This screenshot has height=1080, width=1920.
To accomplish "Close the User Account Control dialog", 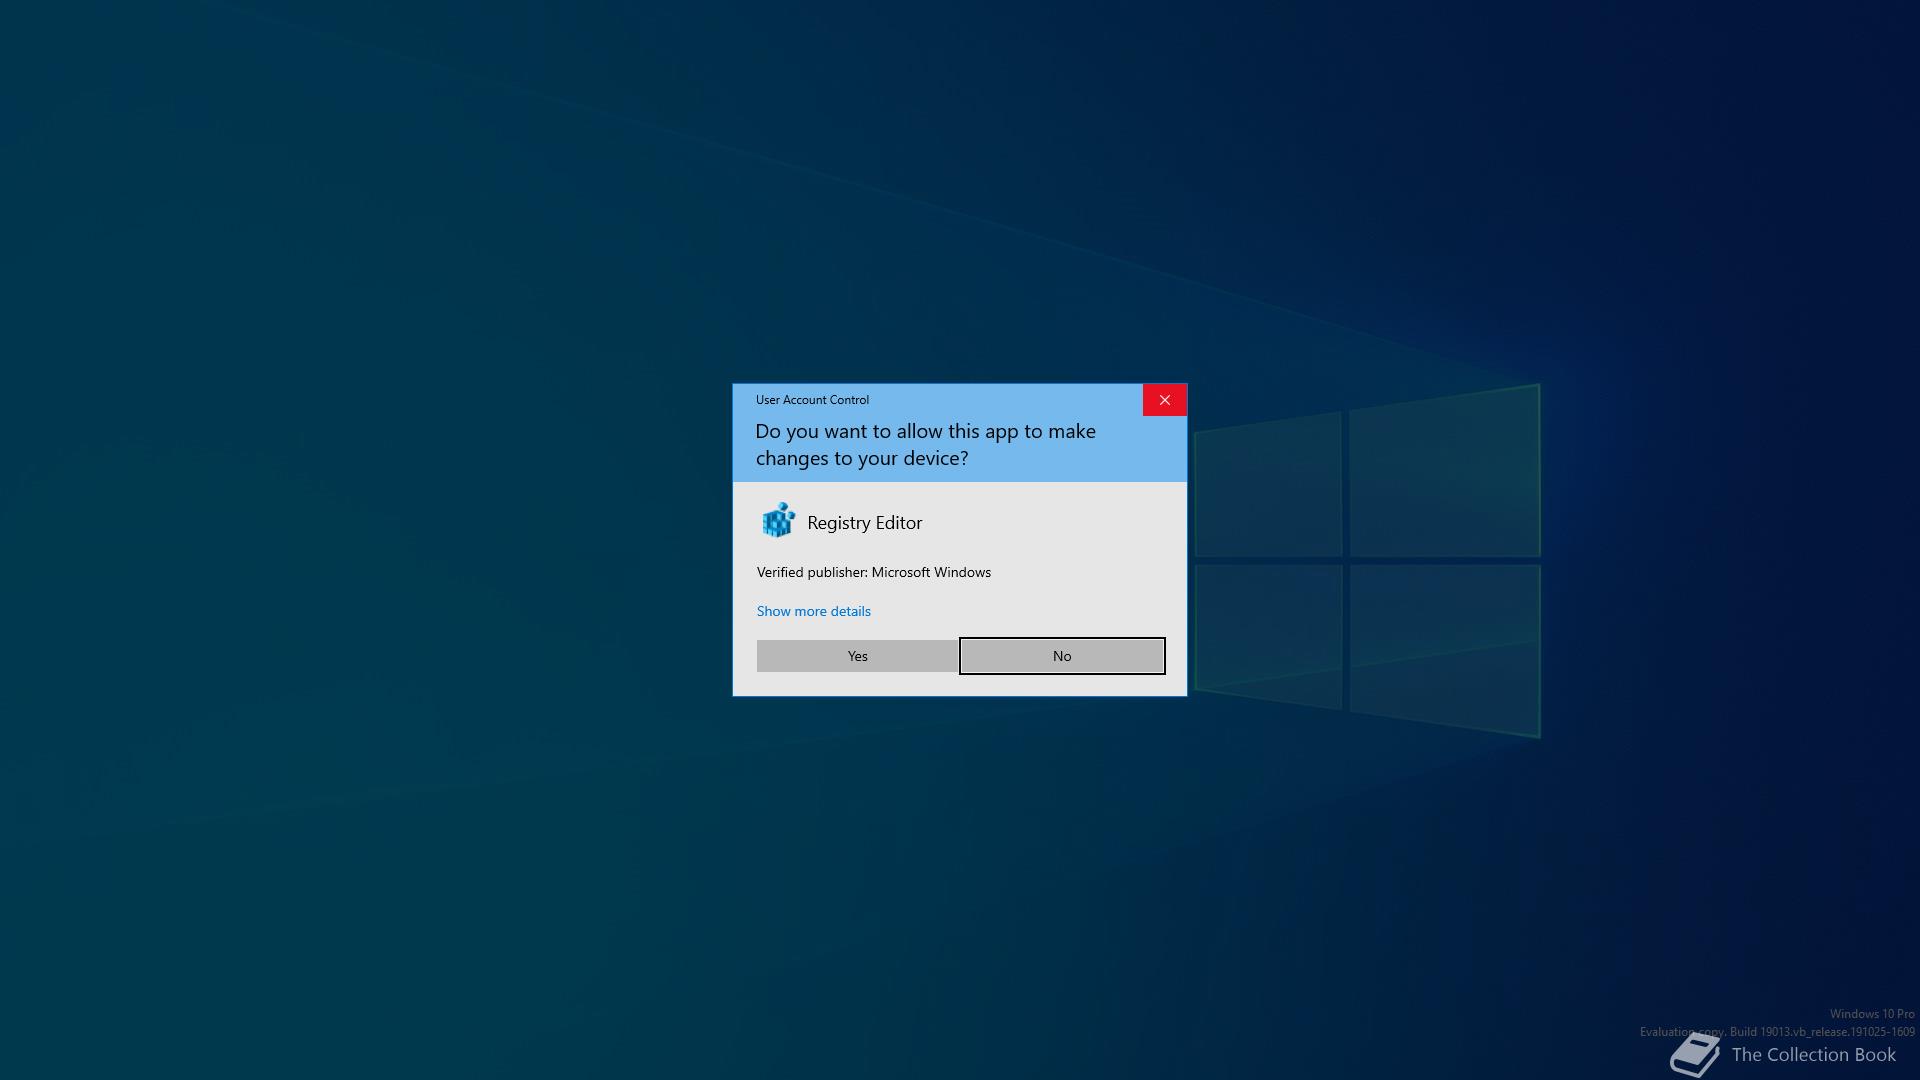I will 1165,400.
